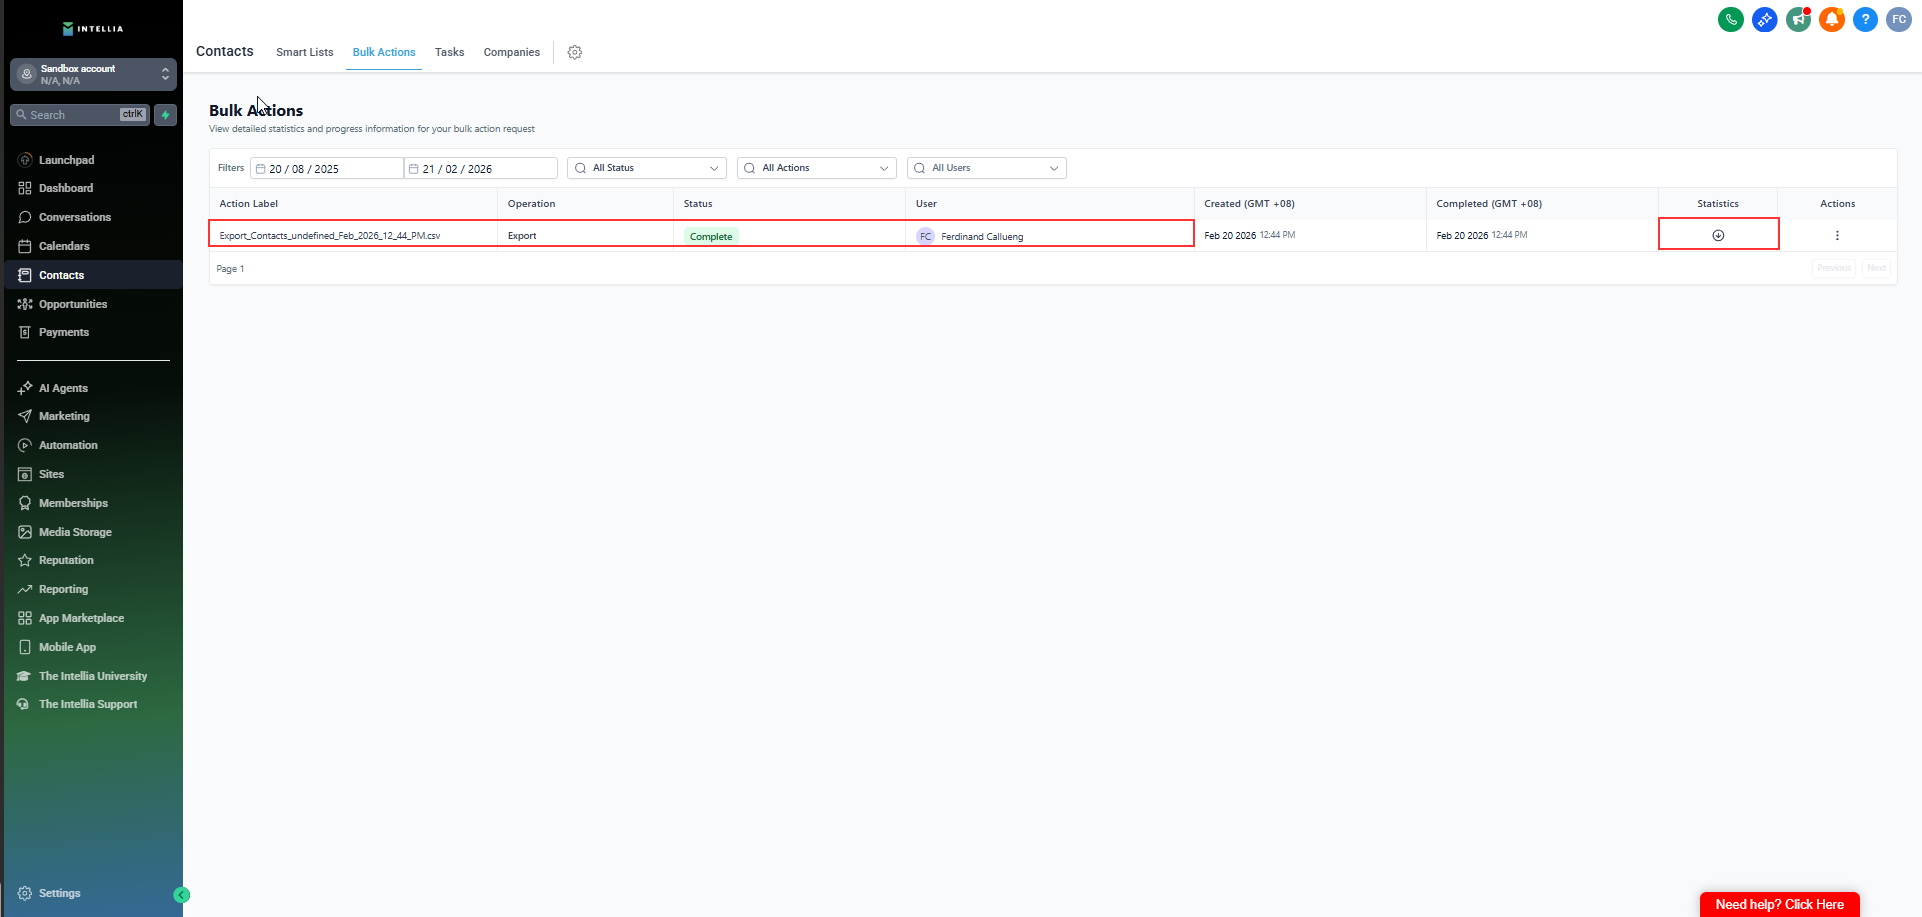Click the Export_Contacts_undefined_Feb_2026 csv label
This screenshot has width=1922, height=917.
(x=330, y=236)
